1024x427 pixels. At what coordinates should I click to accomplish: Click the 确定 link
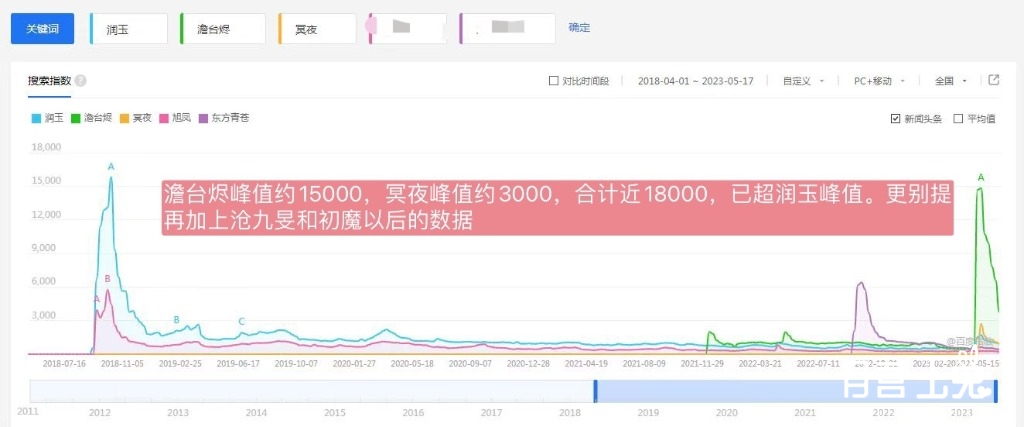coord(579,28)
